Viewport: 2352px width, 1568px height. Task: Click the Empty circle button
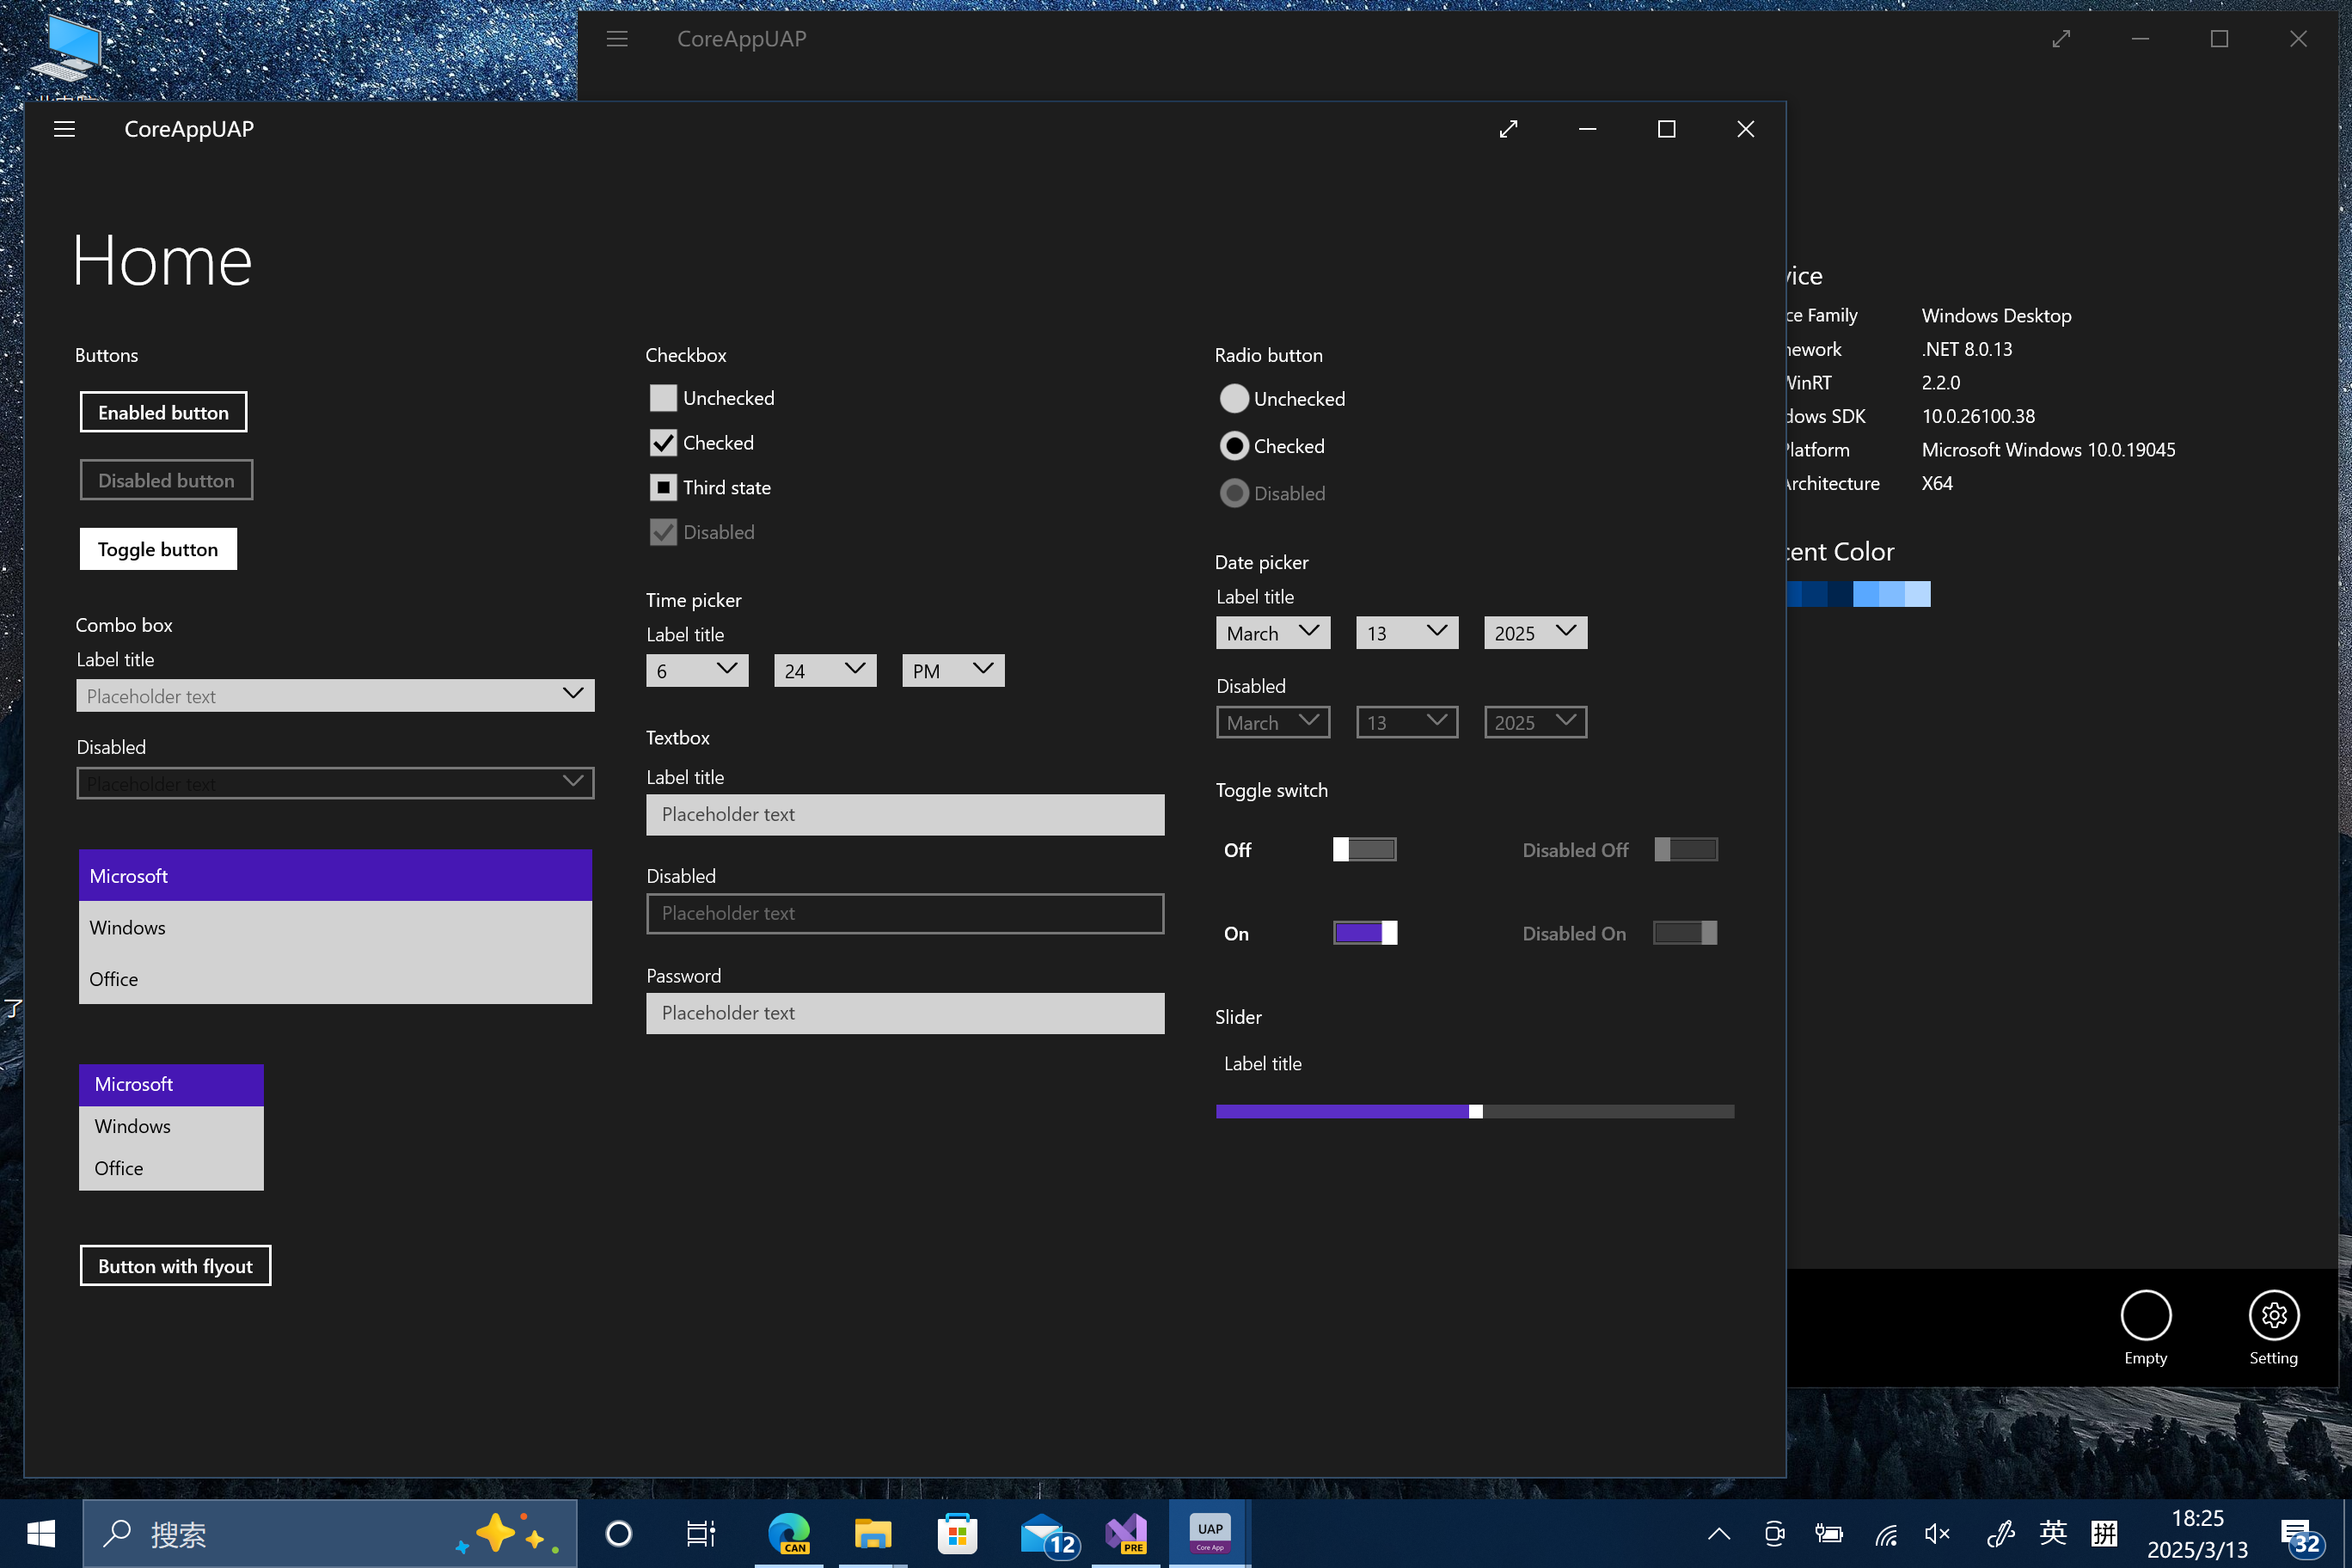click(2146, 1315)
